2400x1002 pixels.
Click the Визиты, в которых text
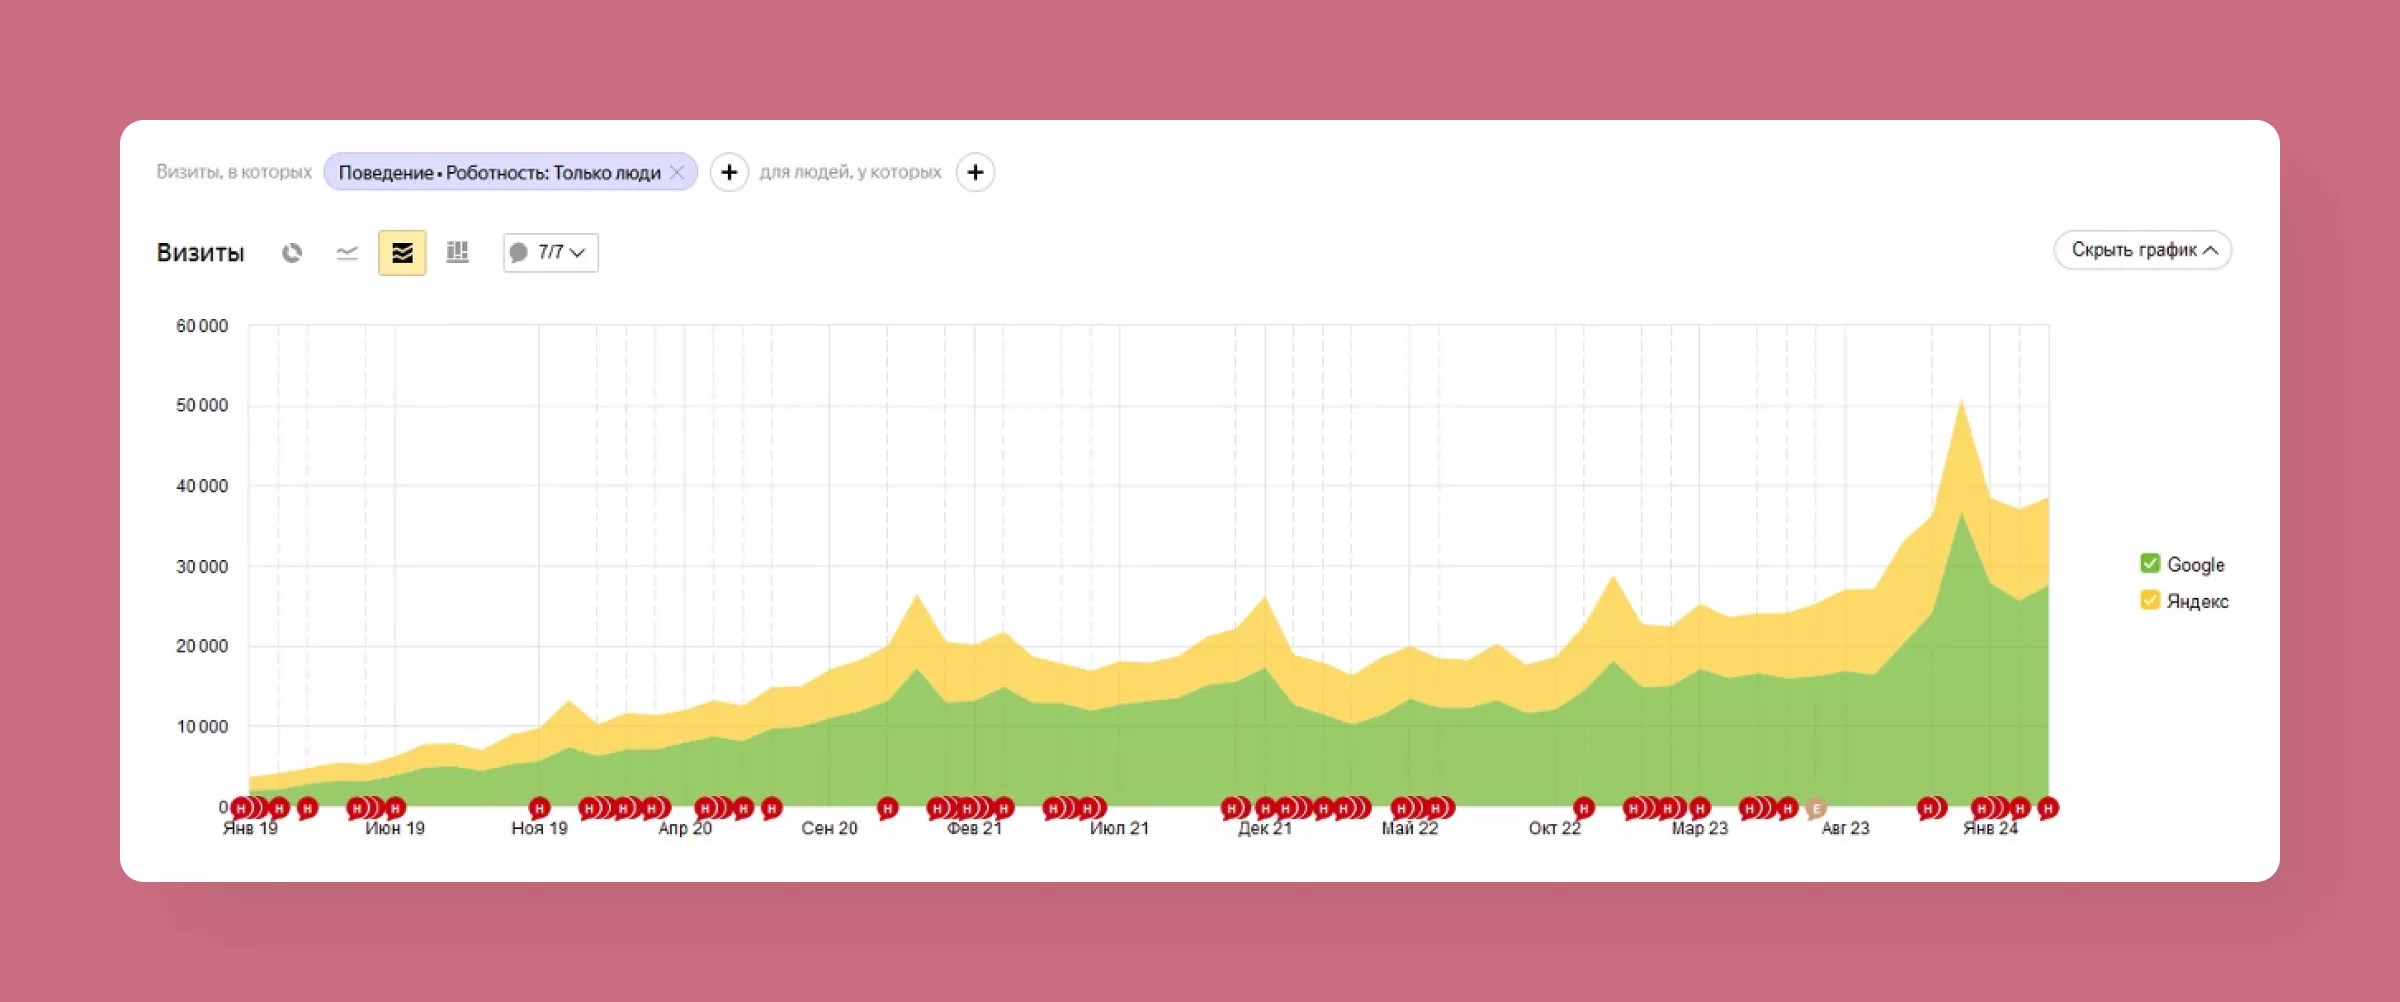pyautogui.click(x=234, y=172)
